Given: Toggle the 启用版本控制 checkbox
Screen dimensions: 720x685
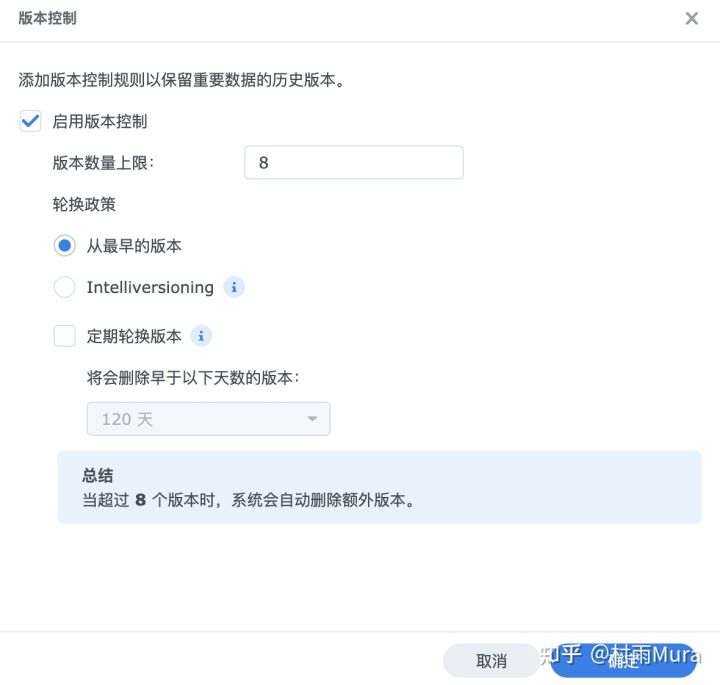Looking at the screenshot, I should click(31, 121).
